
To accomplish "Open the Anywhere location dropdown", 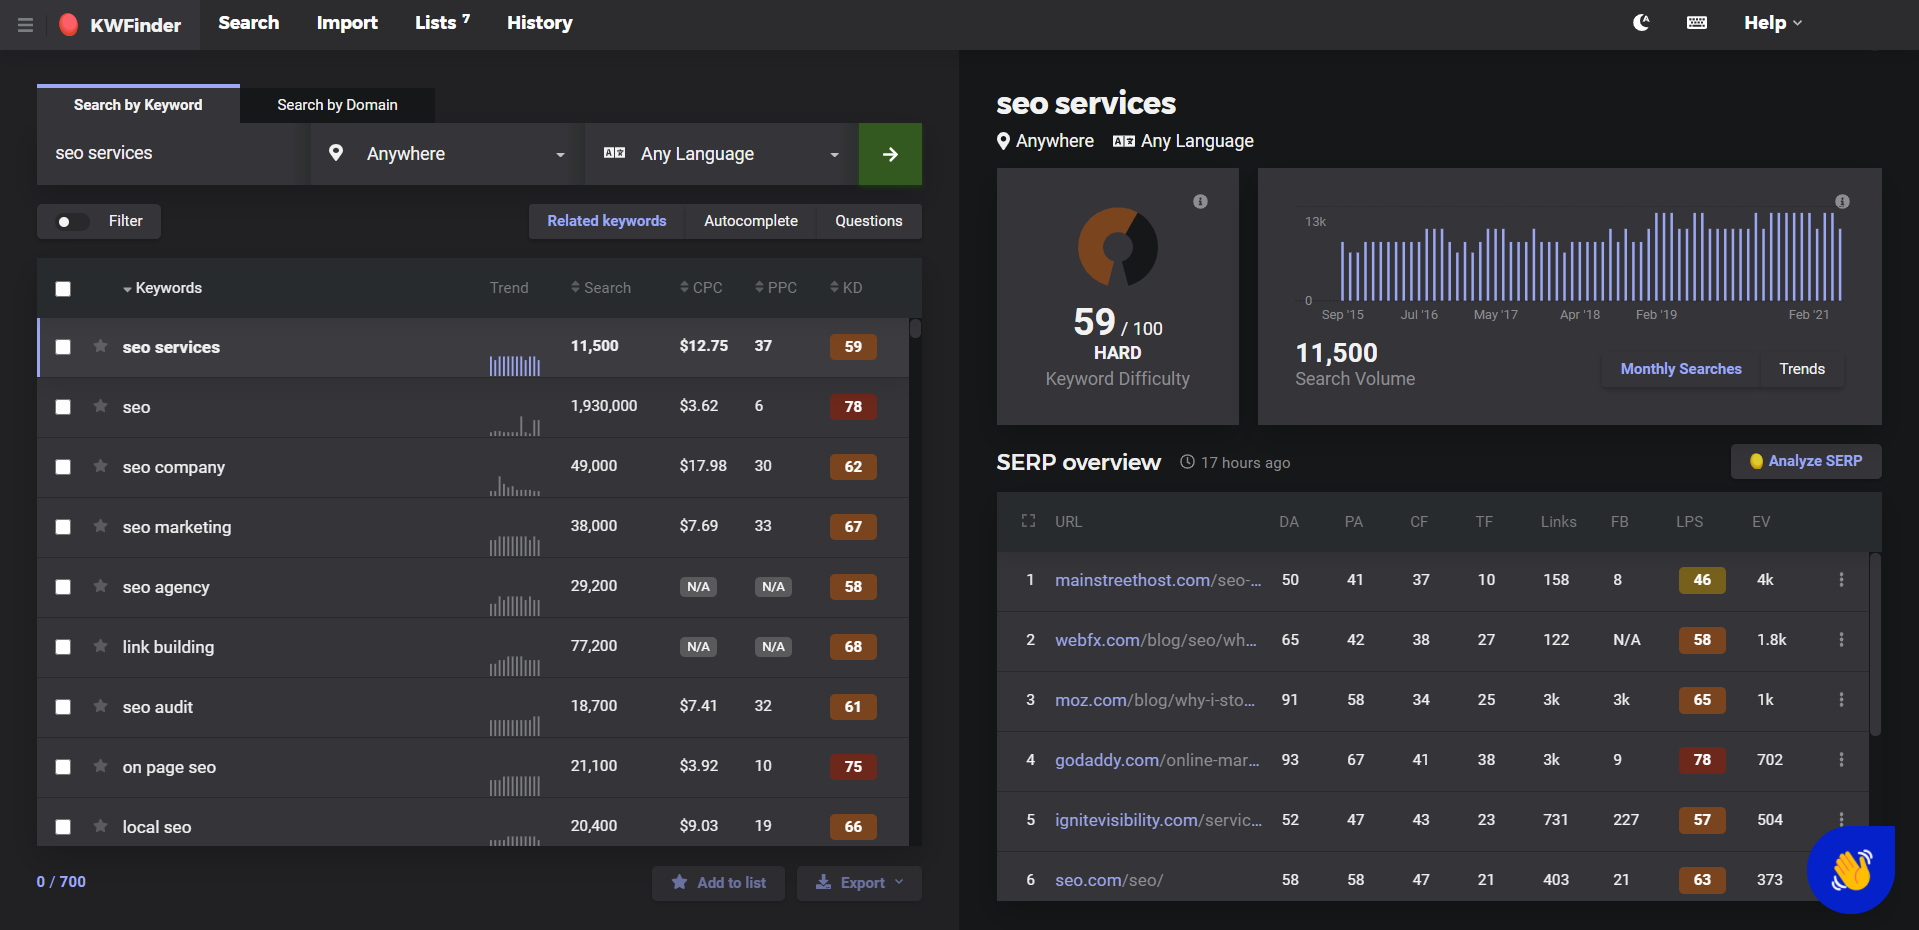I will click(447, 154).
